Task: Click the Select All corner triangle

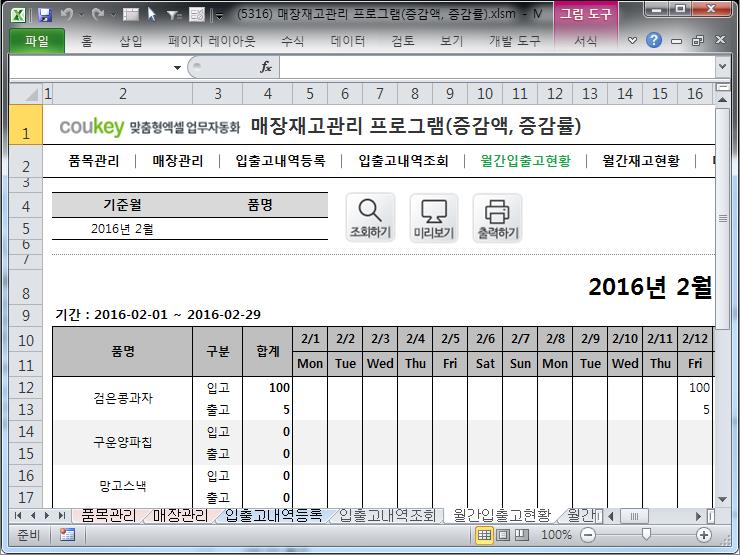Action: click(x=26, y=93)
